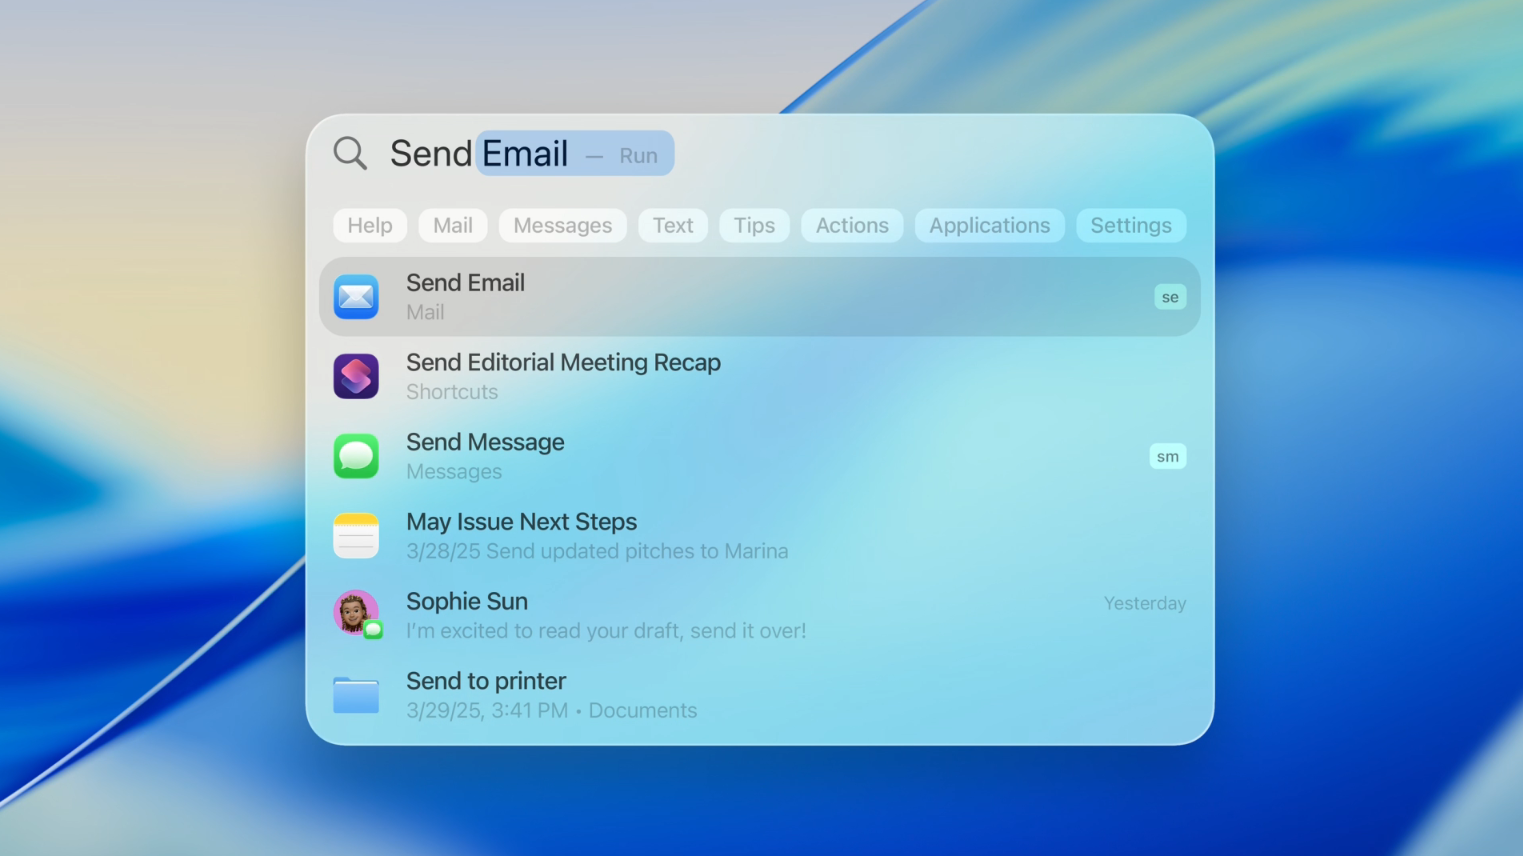This screenshot has height=856, width=1523.
Task: Filter results by Settings
Action: [1131, 226]
